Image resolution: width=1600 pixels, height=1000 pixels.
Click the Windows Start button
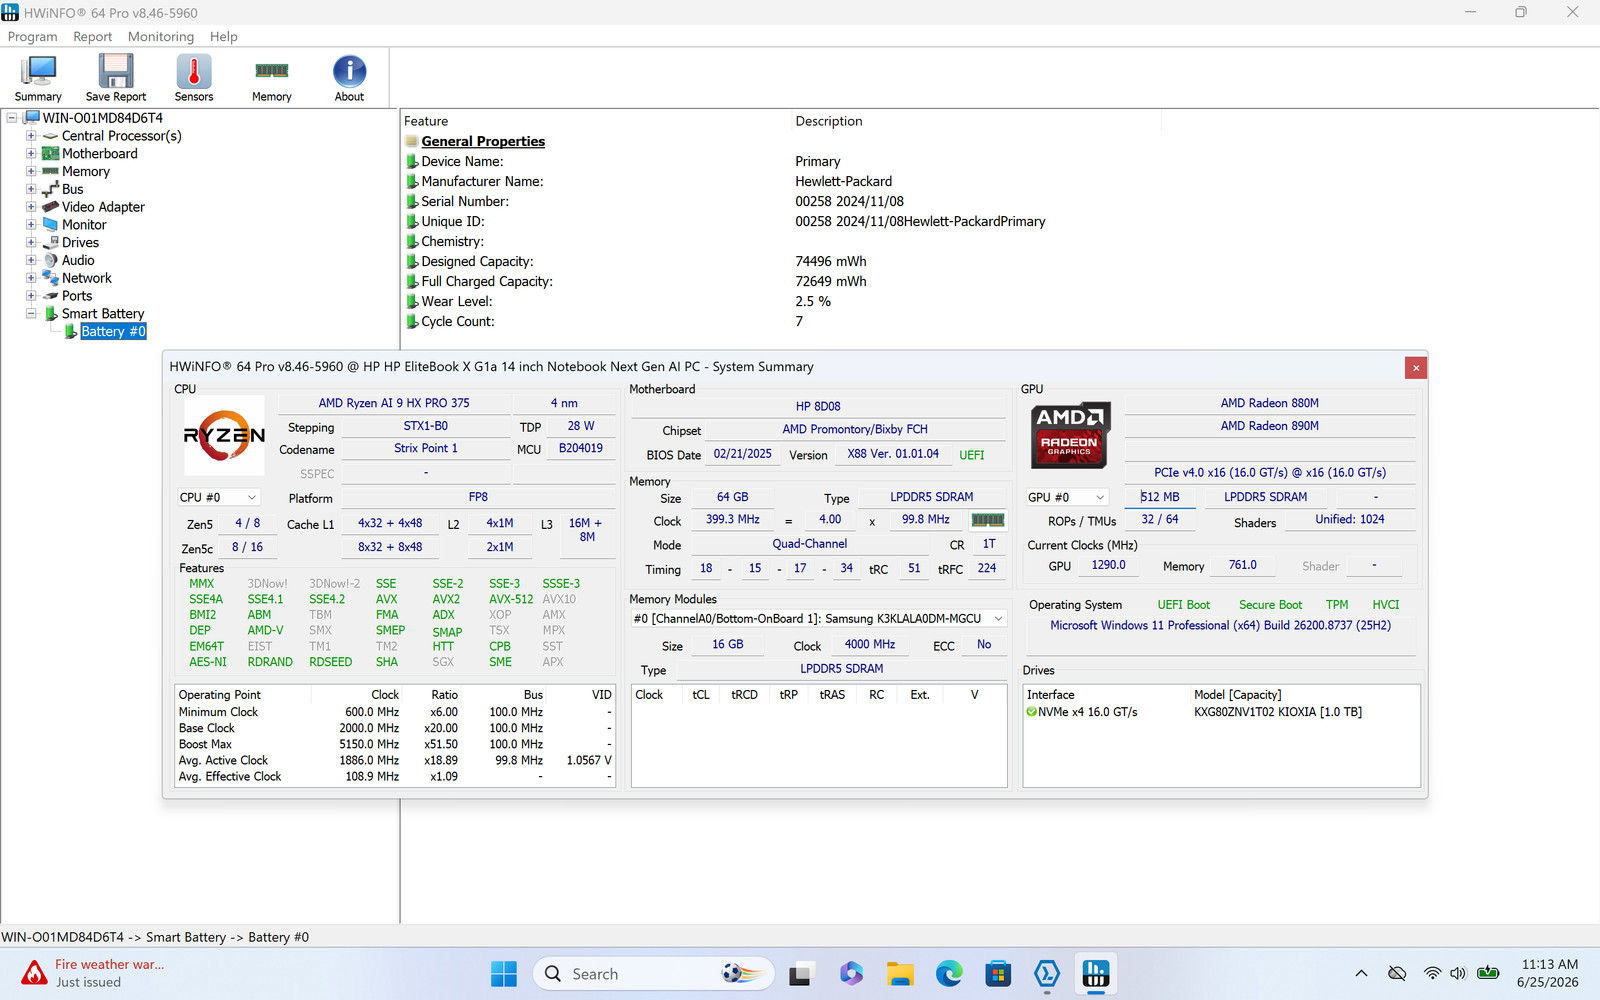point(504,974)
